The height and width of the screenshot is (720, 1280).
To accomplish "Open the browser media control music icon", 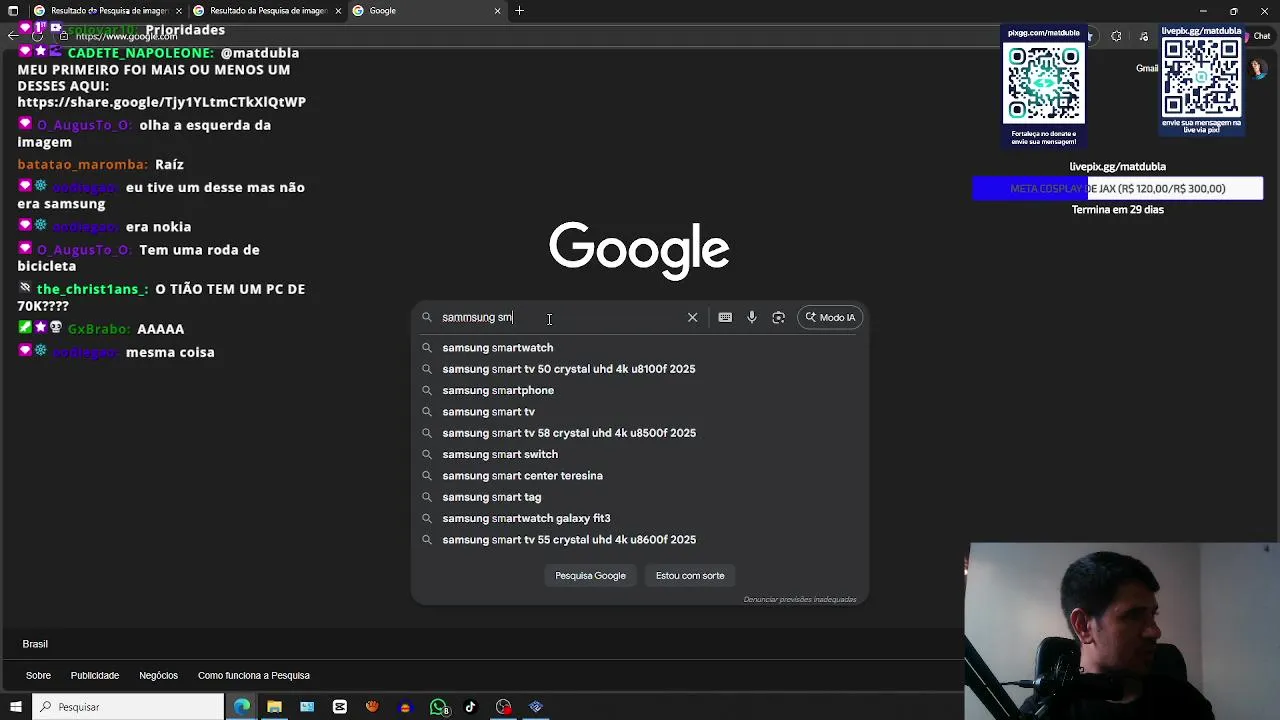I will coord(1144,36).
